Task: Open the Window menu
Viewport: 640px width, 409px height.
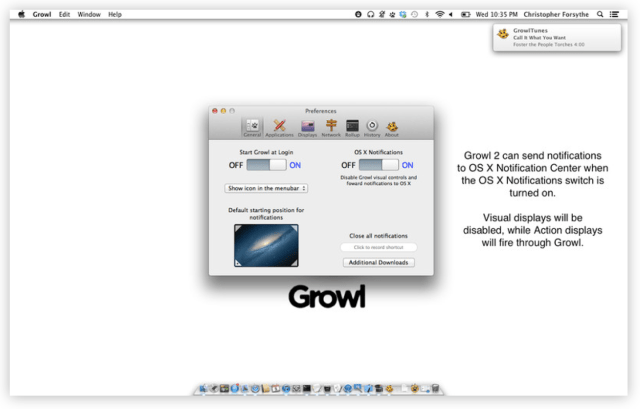Action: point(89,14)
